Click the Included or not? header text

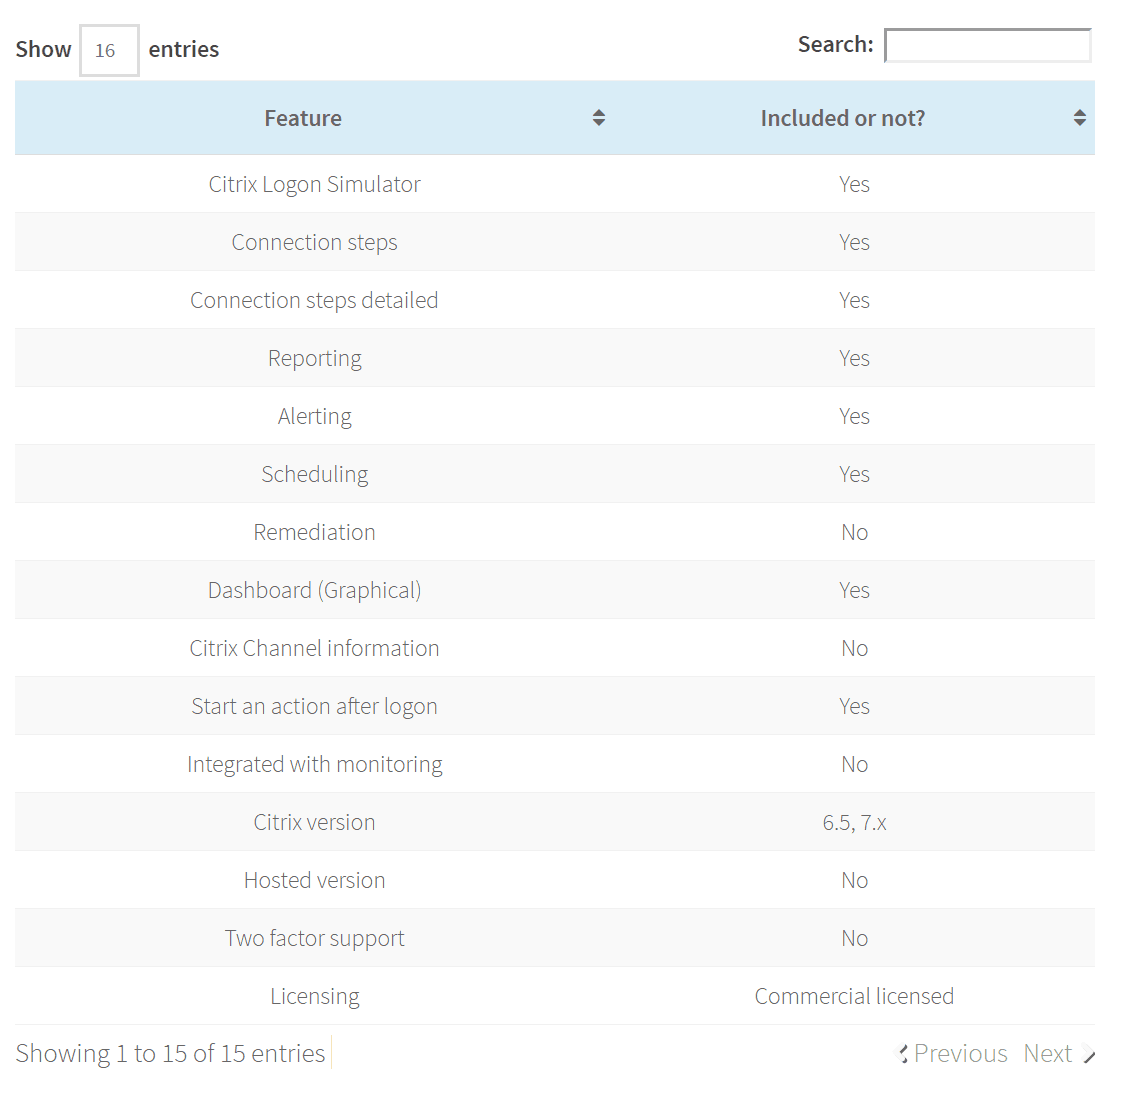[842, 118]
